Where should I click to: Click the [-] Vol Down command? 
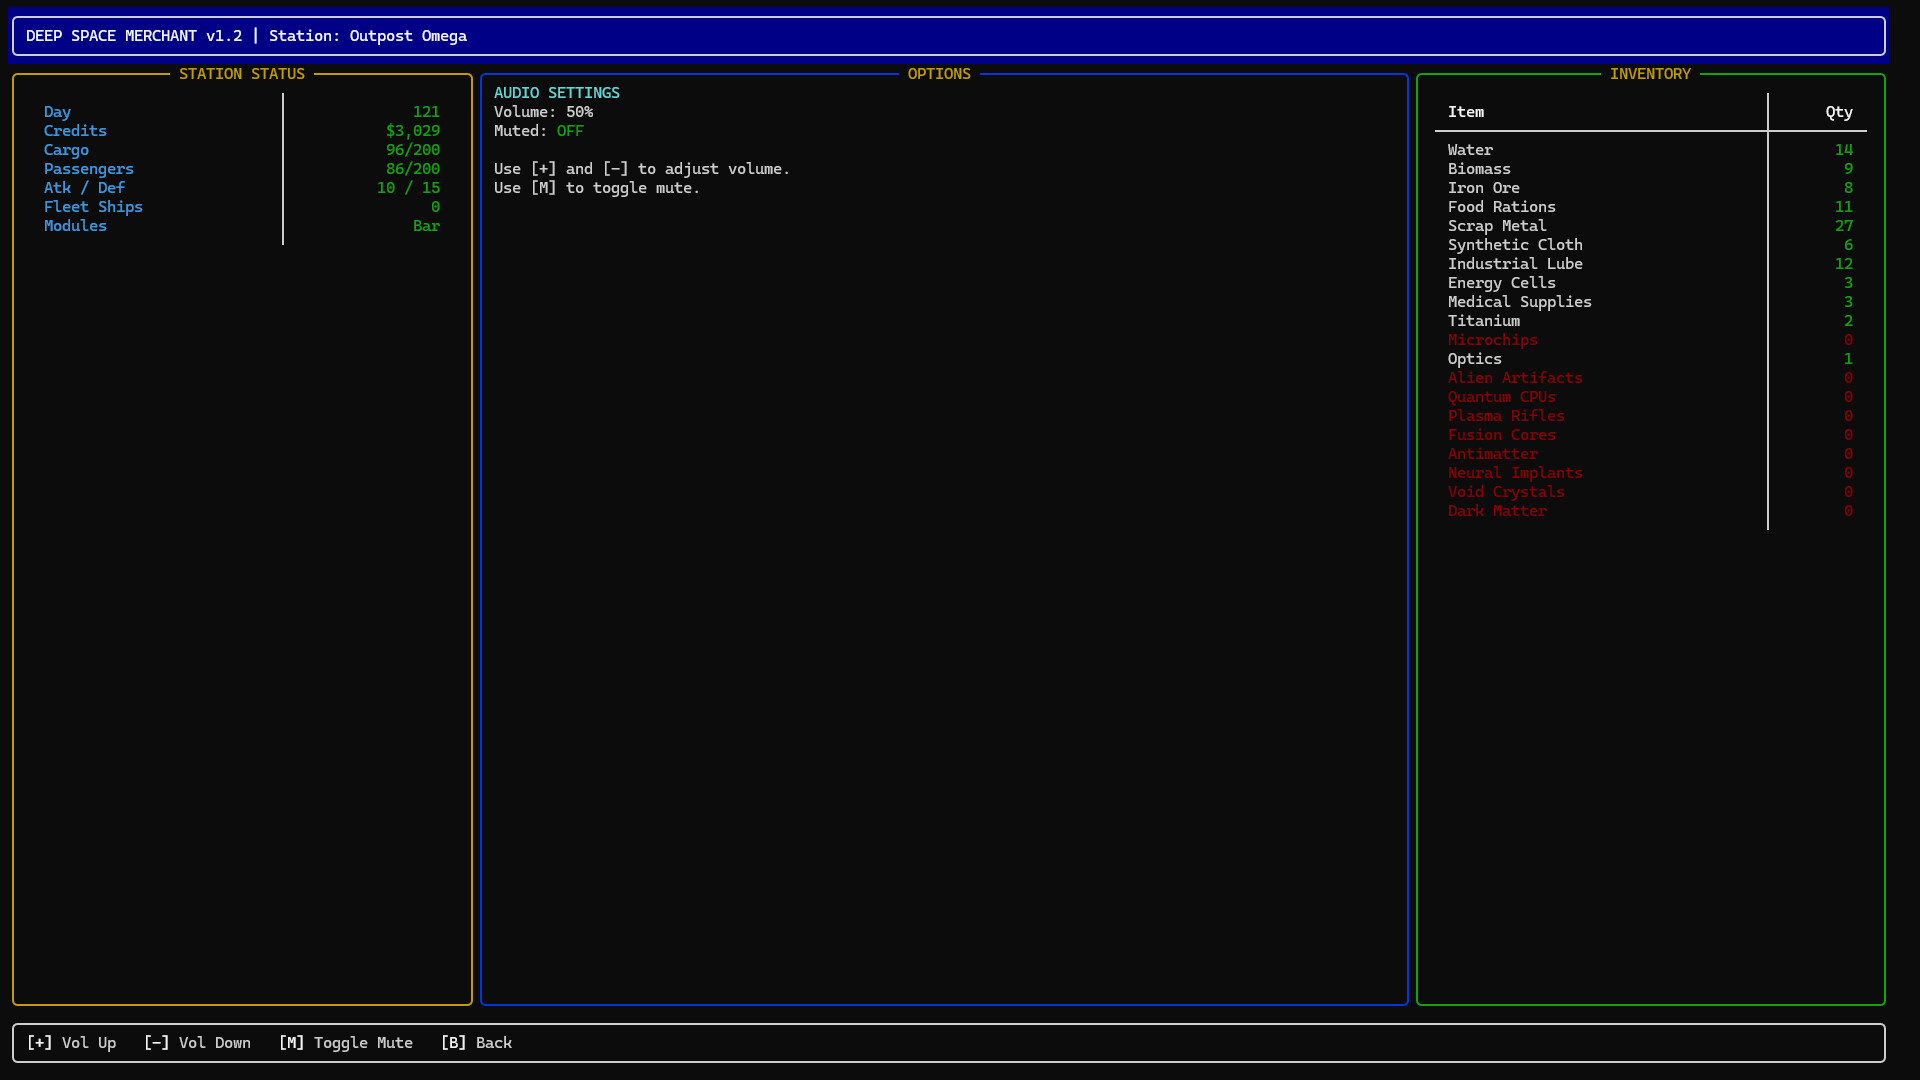197,1042
